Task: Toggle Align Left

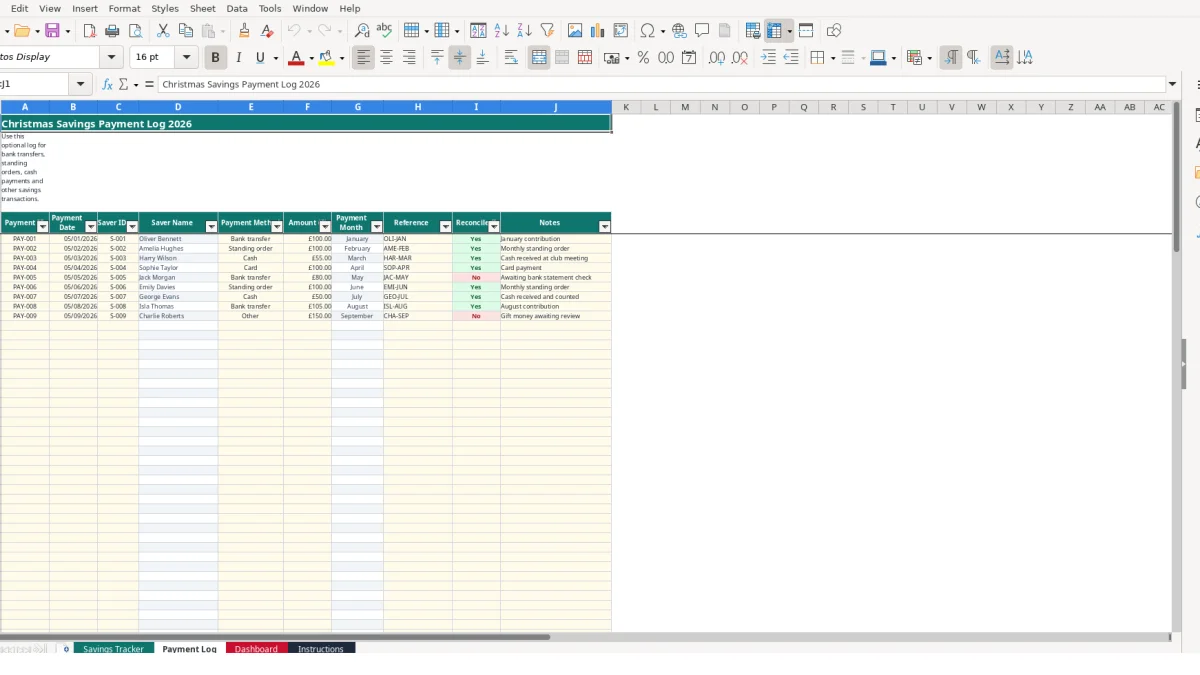Action: click(363, 58)
